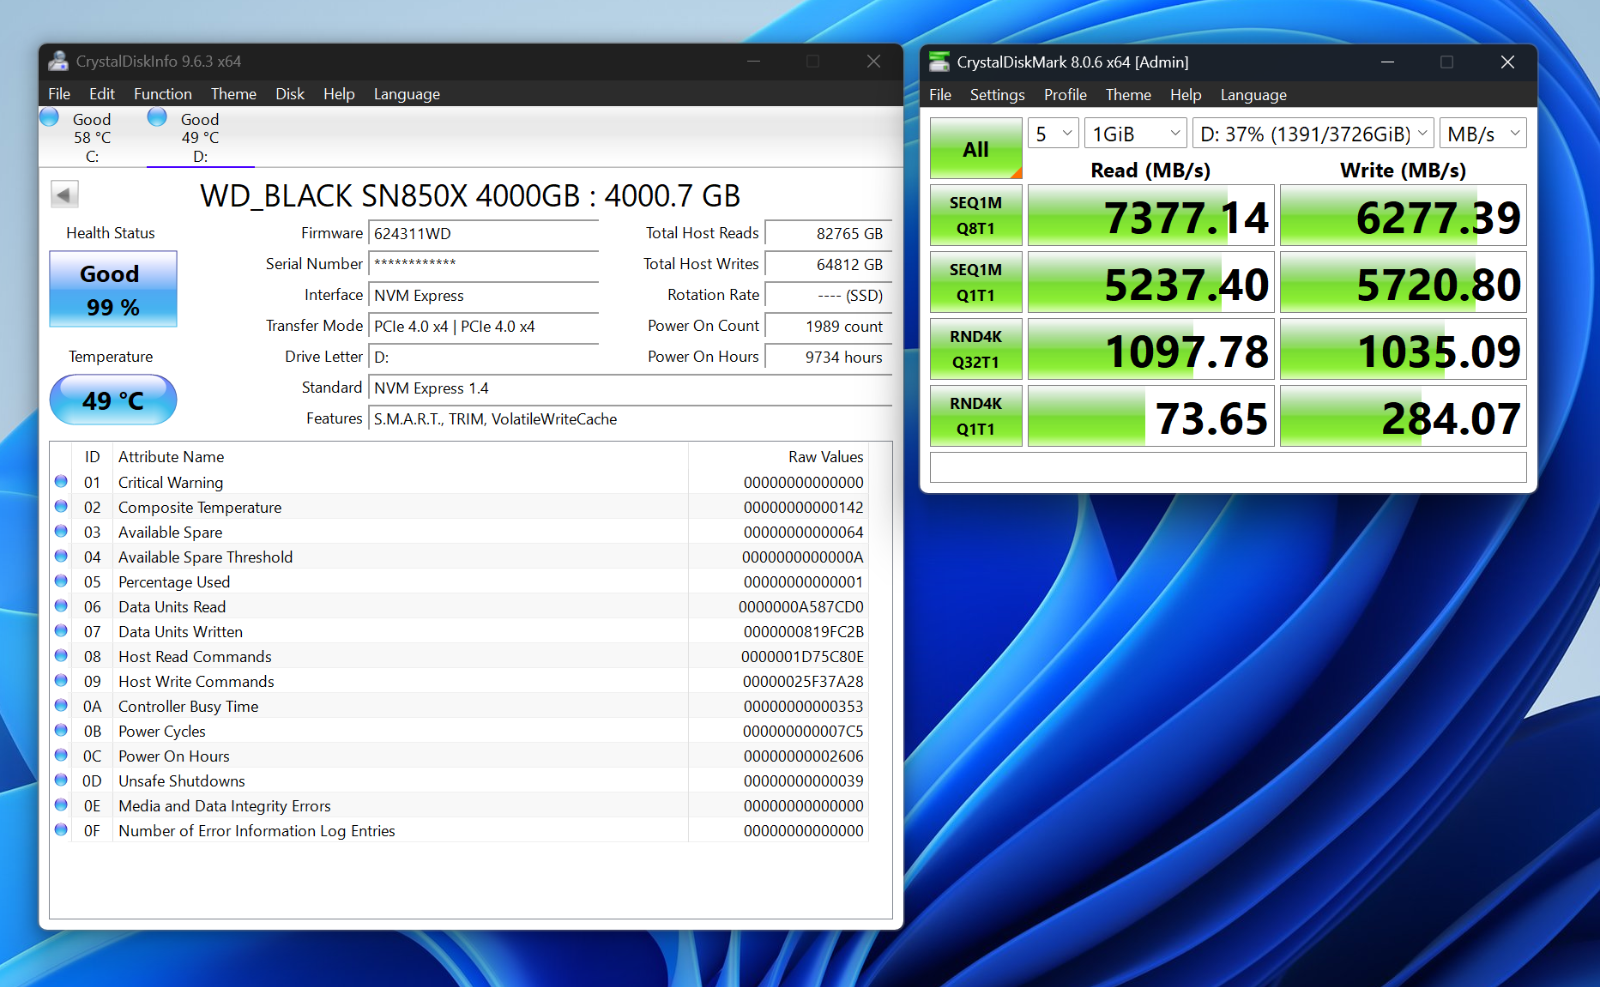This screenshot has width=1600, height=987.
Task: Click the Power On Count value 1989 count
Action: click(x=828, y=326)
